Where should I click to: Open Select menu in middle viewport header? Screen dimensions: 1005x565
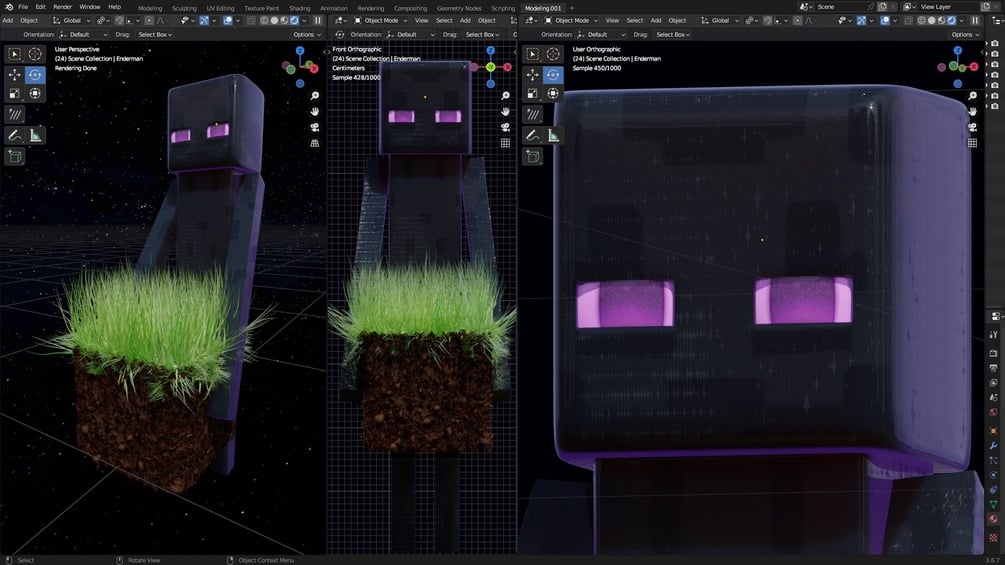[x=444, y=20]
